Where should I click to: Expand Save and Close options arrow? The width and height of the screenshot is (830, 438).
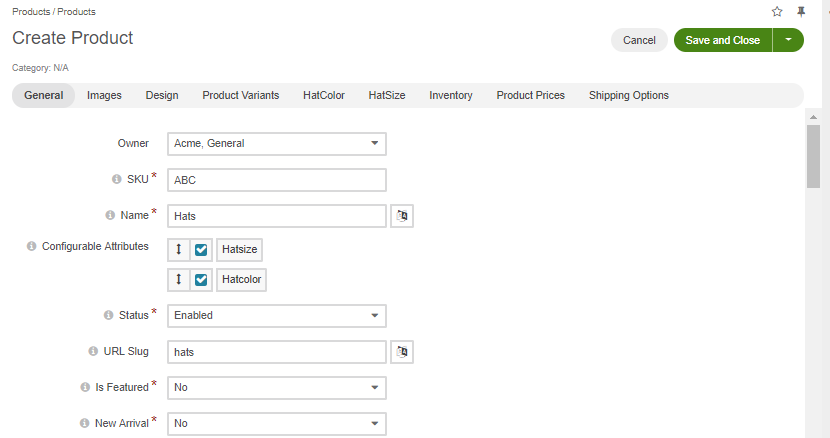click(x=789, y=40)
